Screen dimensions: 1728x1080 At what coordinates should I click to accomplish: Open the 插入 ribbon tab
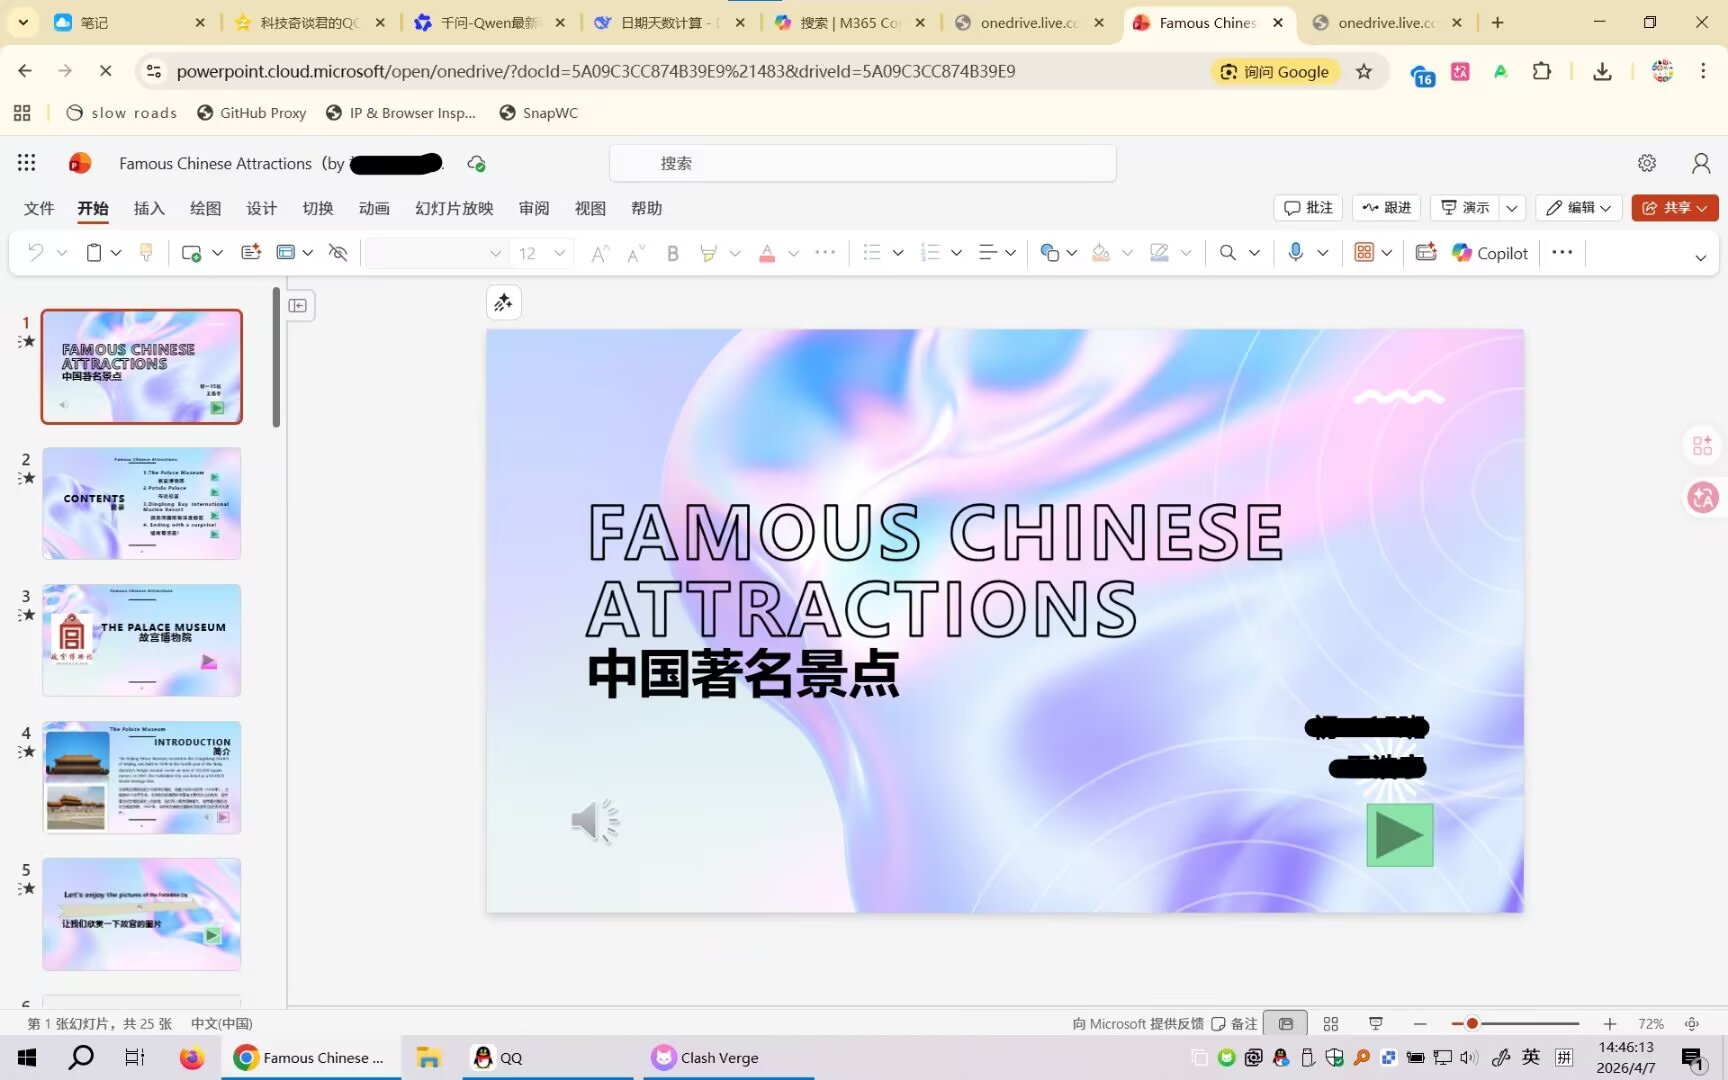point(149,208)
